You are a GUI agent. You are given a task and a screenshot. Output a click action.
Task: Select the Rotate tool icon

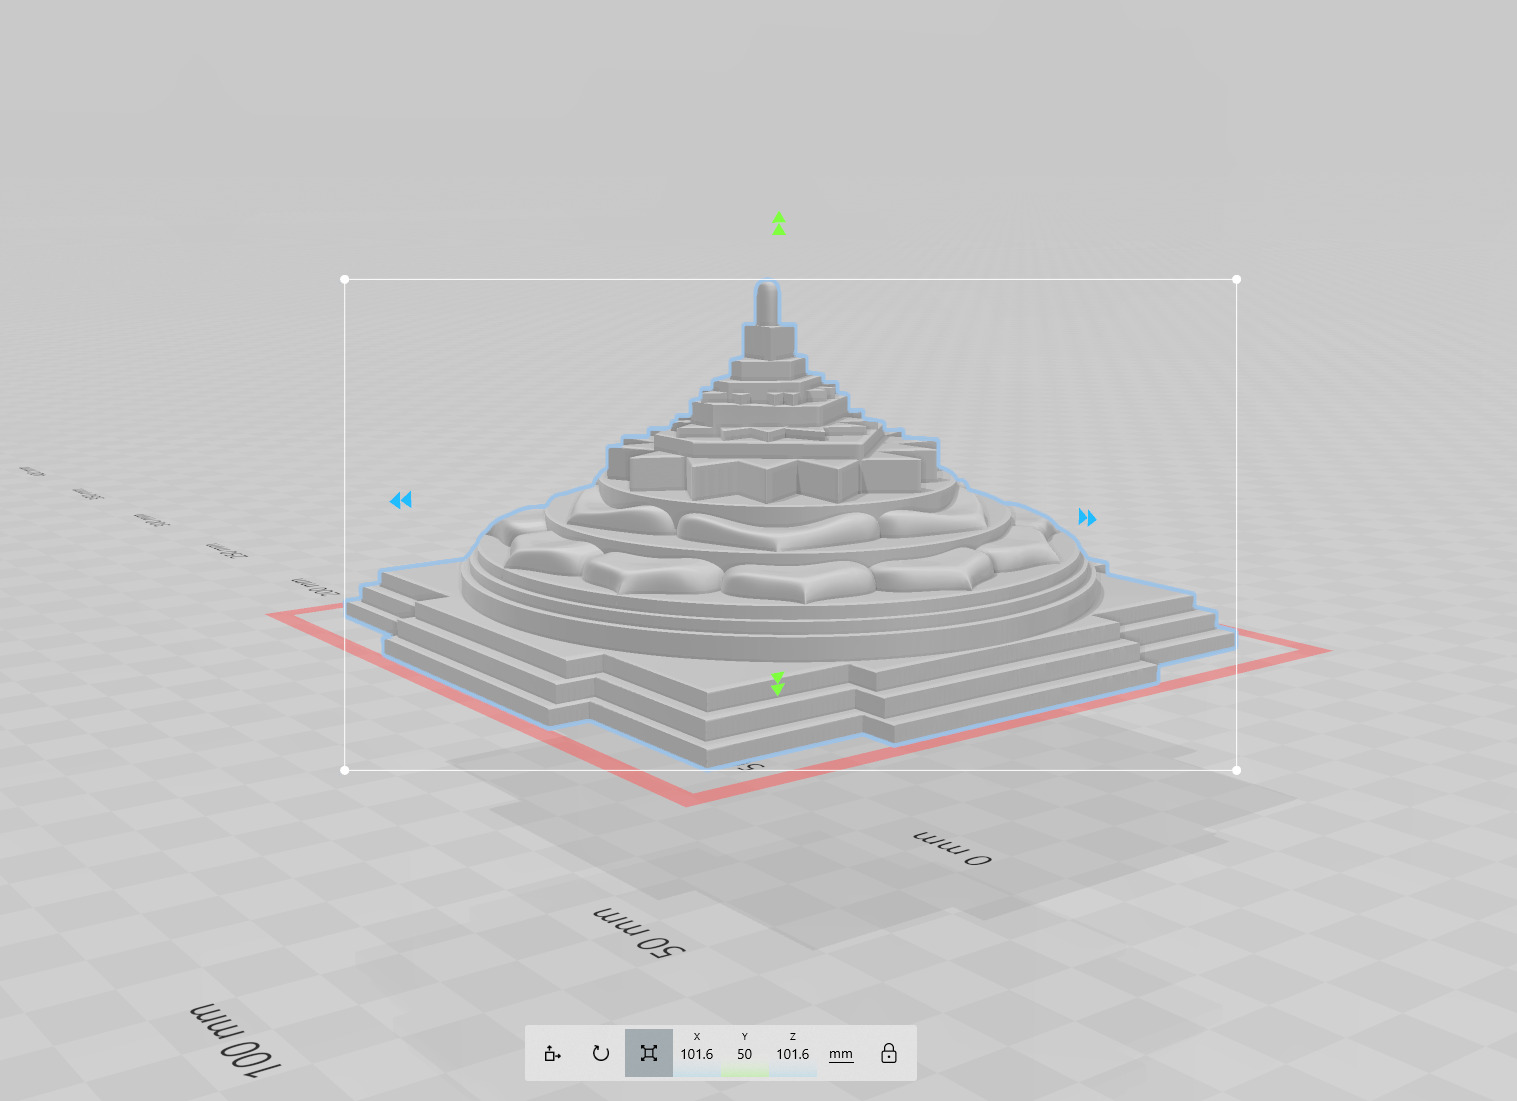tap(601, 1053)
